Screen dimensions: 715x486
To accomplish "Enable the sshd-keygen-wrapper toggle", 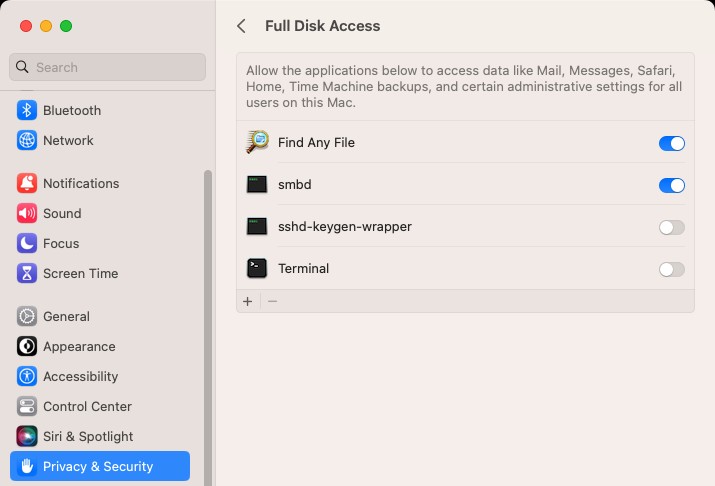I will [671, 227].
